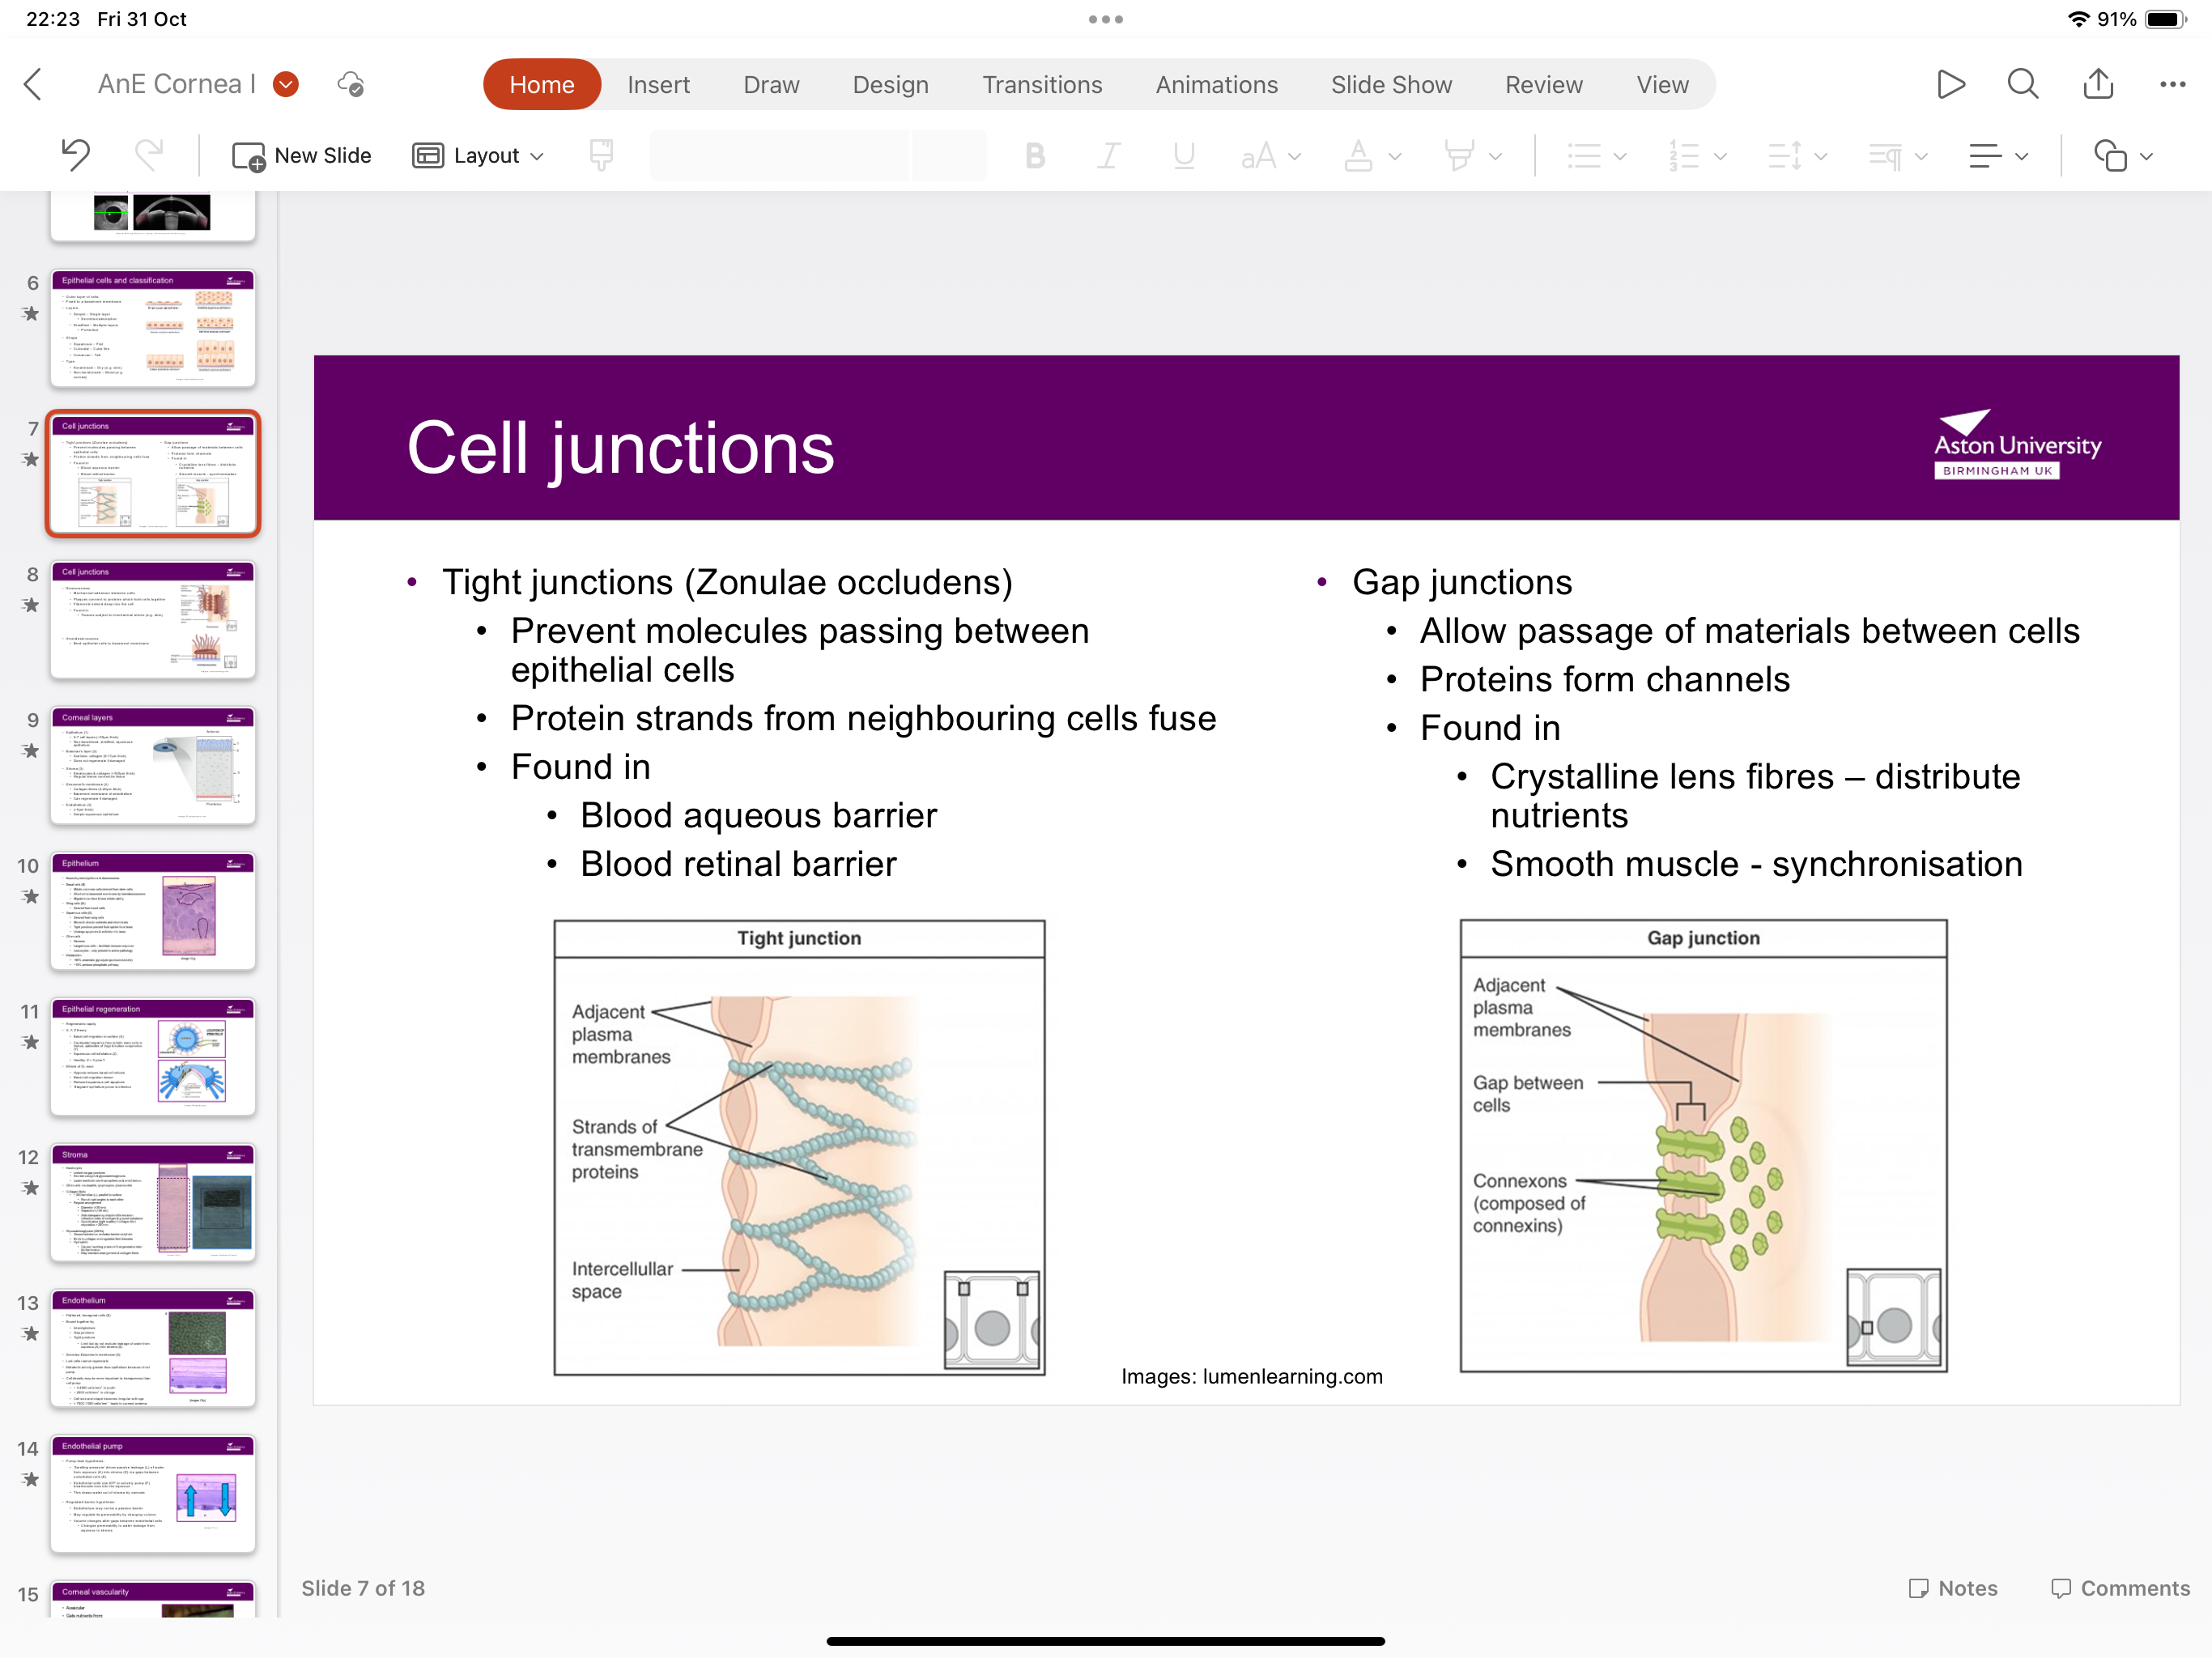Tap the back arrow to exit presentation

[x=33, y=84]
